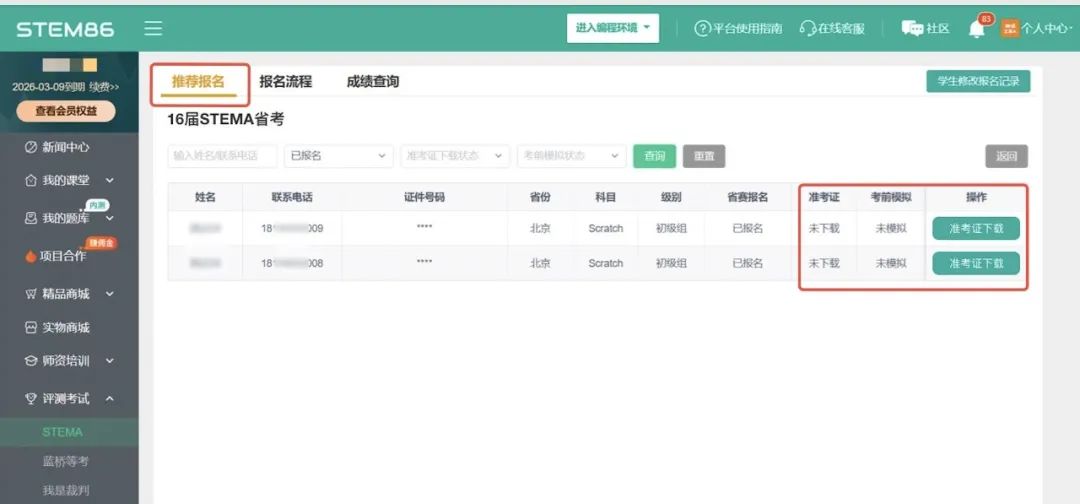The image size is (1080, 504).
Task: Click 准考证下载 for phone ending 008
Action: pyautogui.click(x=976, y=263)
